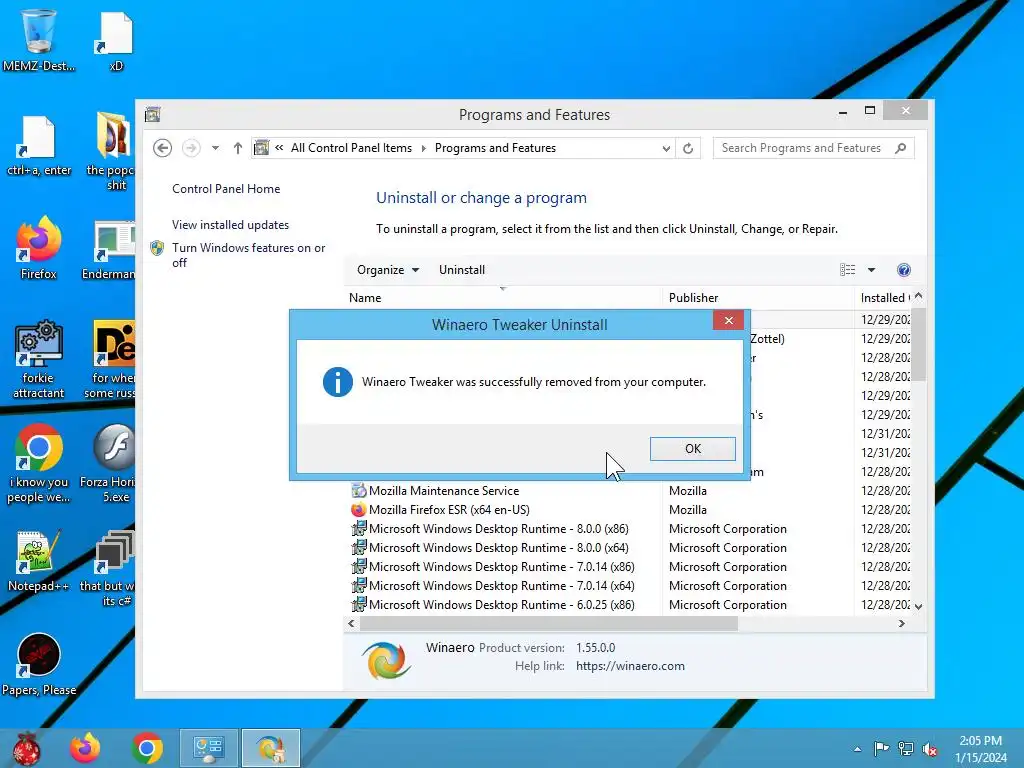Launch Papers, Please from the desktop
This screenshot has width=1024, height=768.
click(x=39, y=664)
